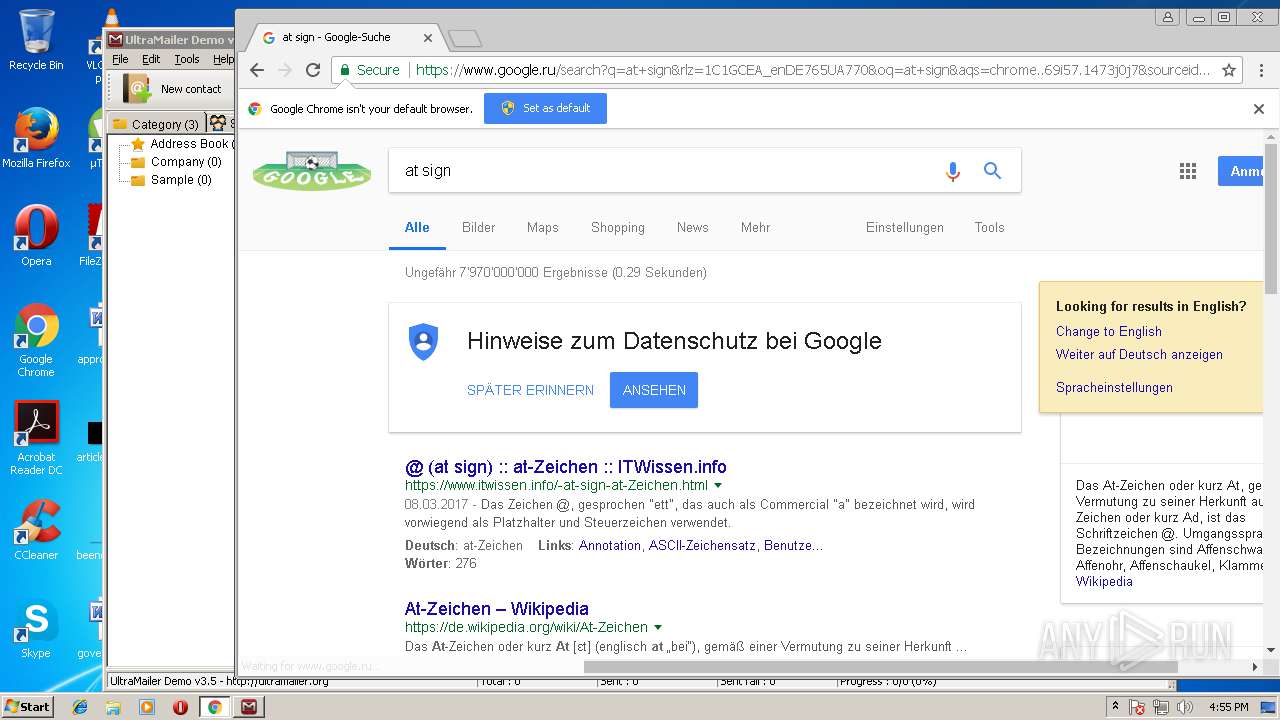Open Spracheinstellungen link
The height and width of the screenshot is (720, 1280).
[1114, 387]
